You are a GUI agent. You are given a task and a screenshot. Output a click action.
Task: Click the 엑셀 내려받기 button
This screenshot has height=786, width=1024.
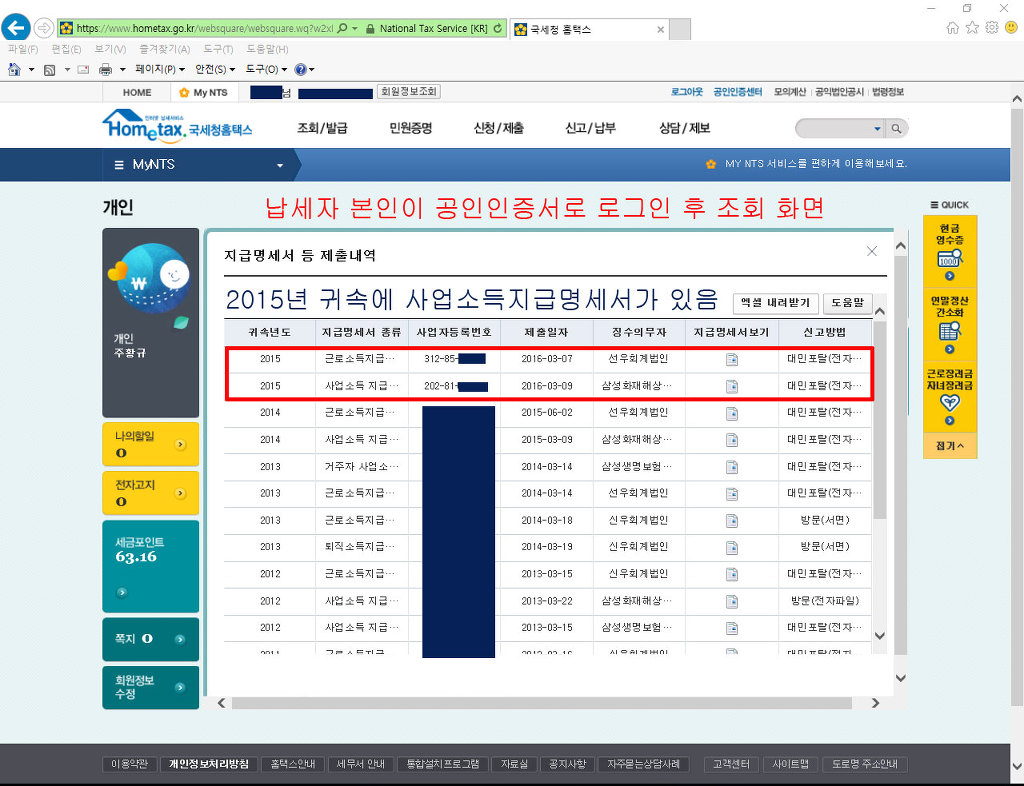776,303
